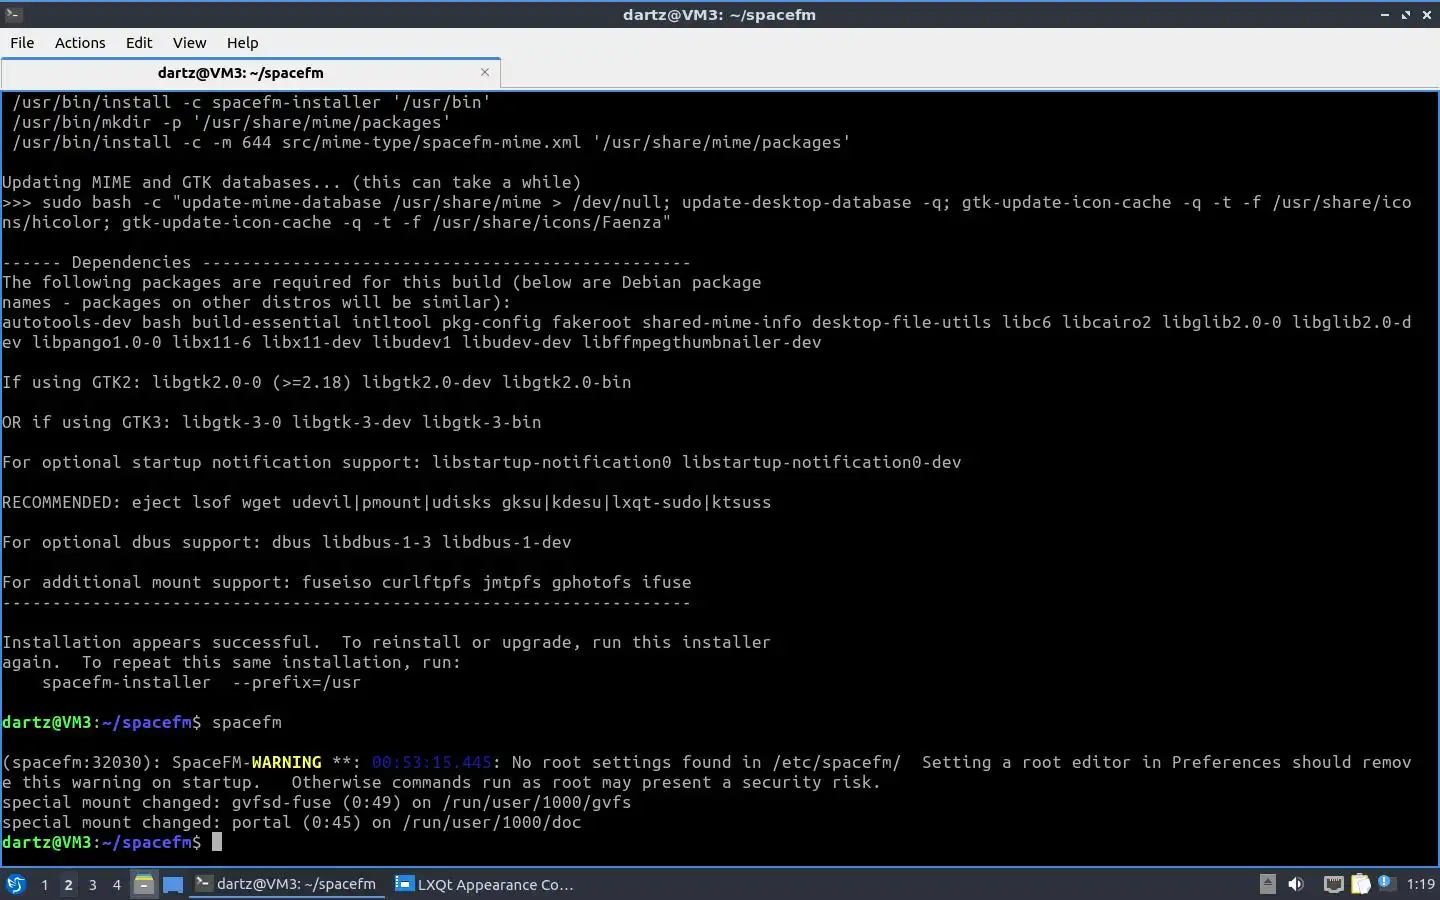Click 'Updating MIME and GTK databases' line
This screenshot has height=900, width=1440.
tap(292, 182)
